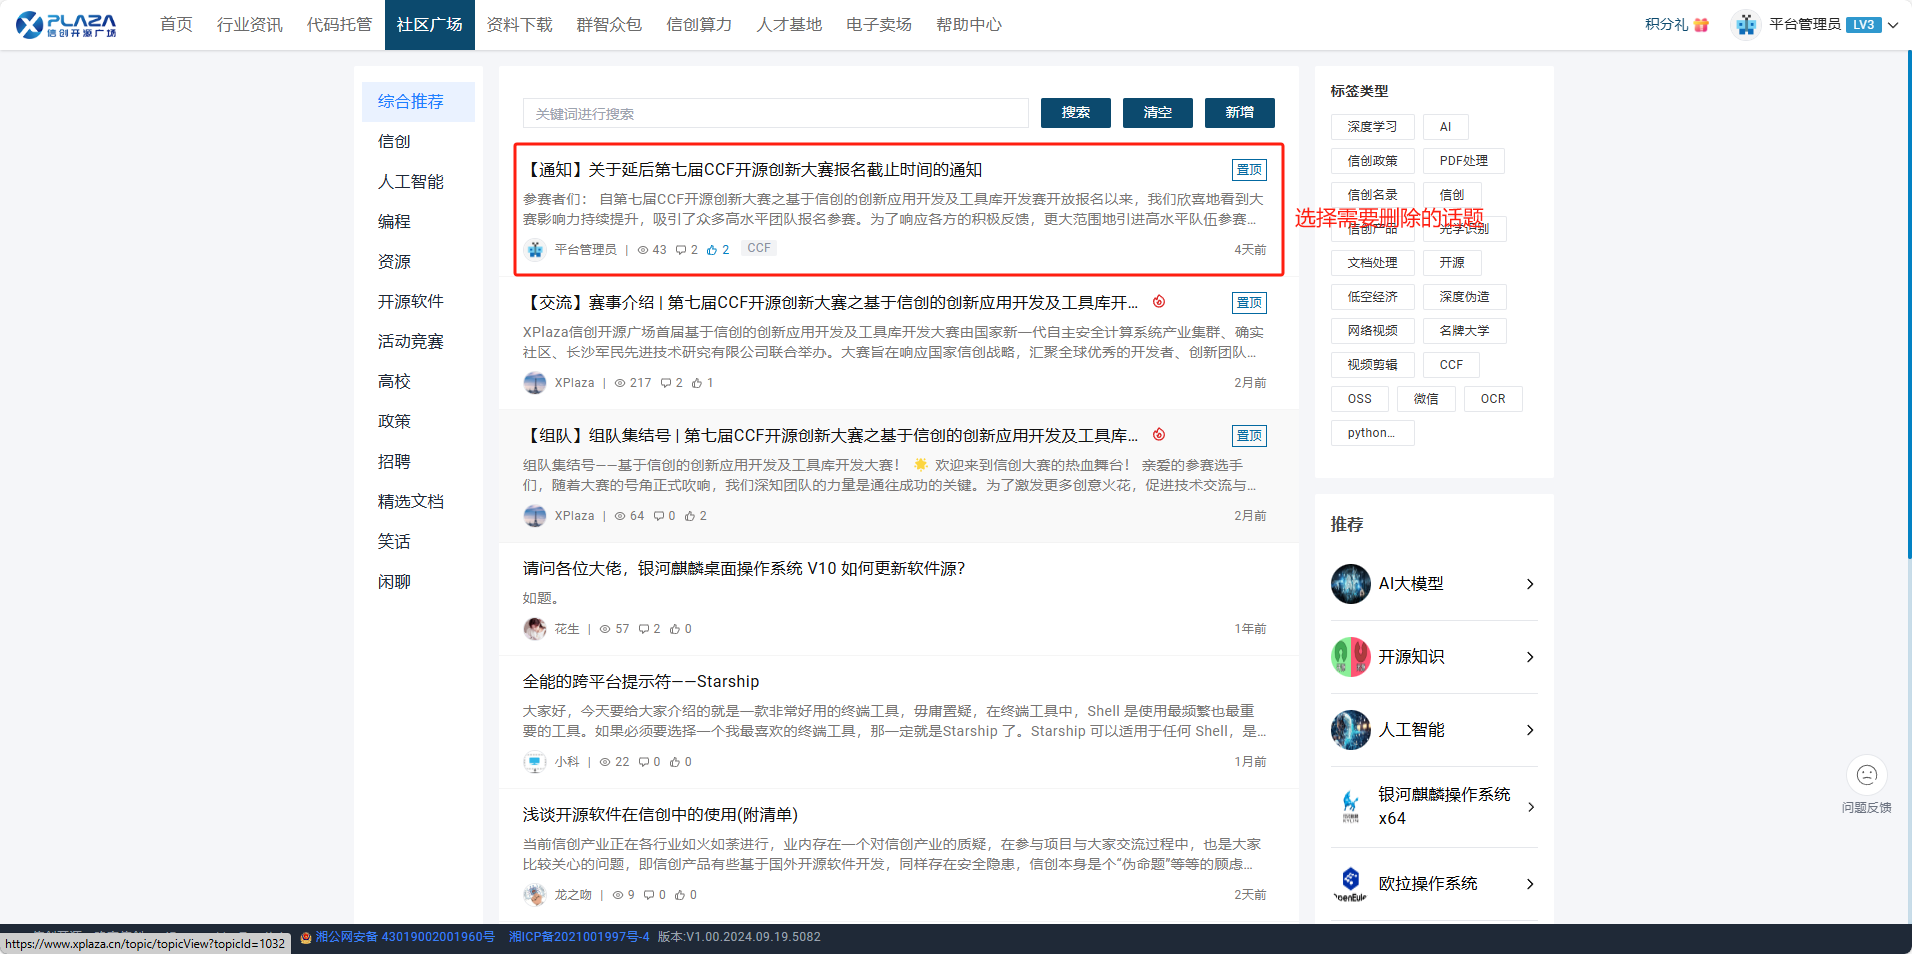
Task: Click the keyword search input field
Action: pyautogui.click(x=775, y=114)
